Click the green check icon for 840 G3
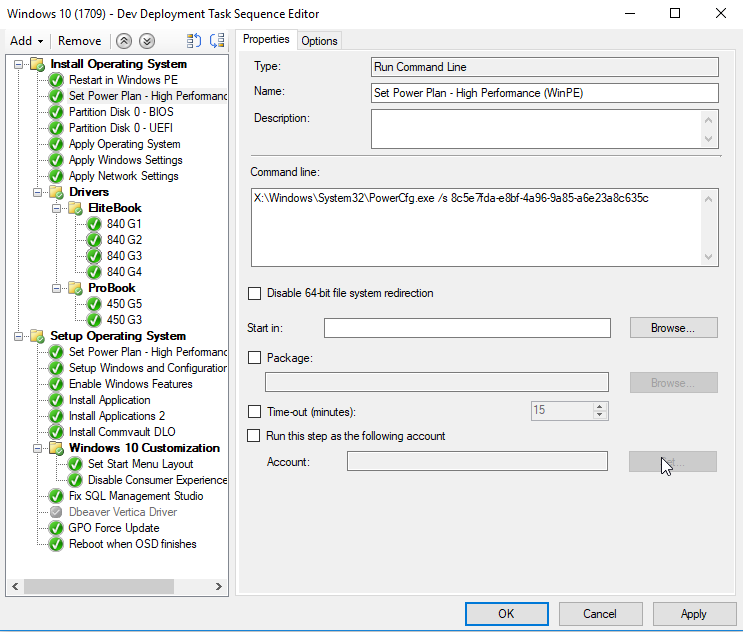 tap(94, 256)
